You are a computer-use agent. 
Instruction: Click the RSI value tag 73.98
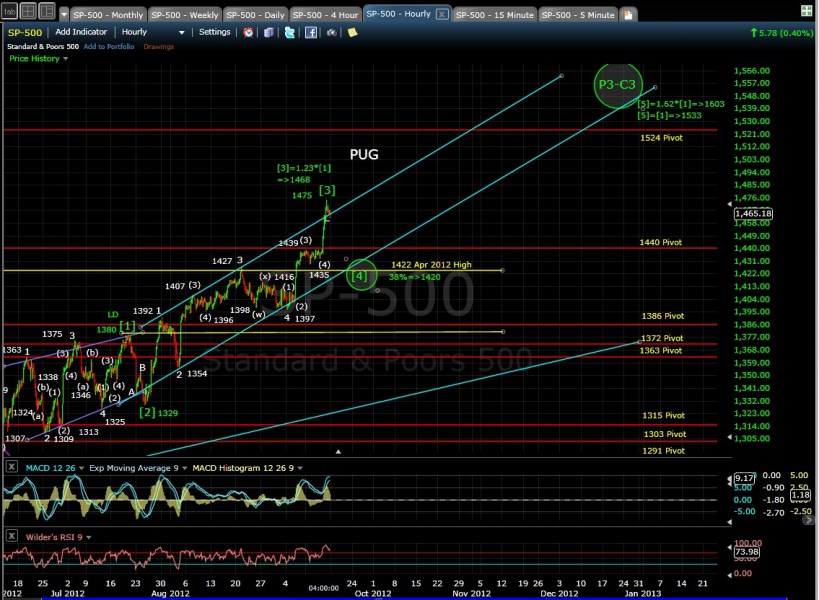tap(746, 552)
